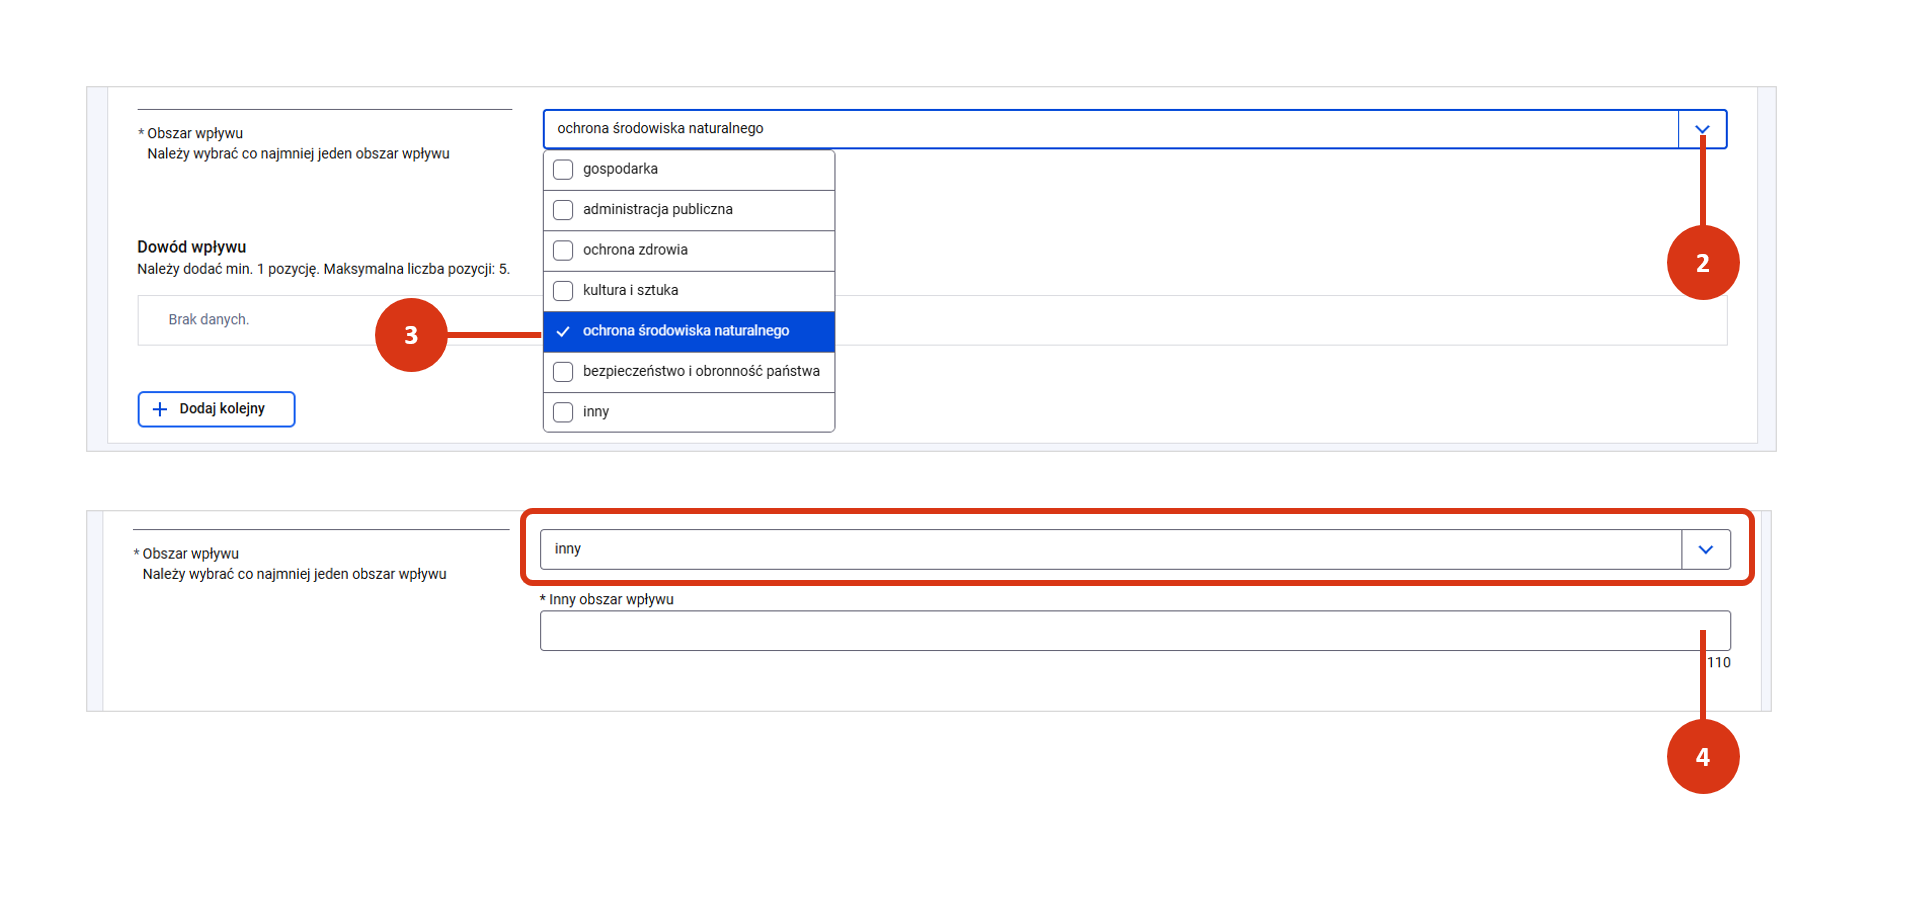
Task: Click the 'Brak danych.' empty list row
Action: tap(209, 320)
